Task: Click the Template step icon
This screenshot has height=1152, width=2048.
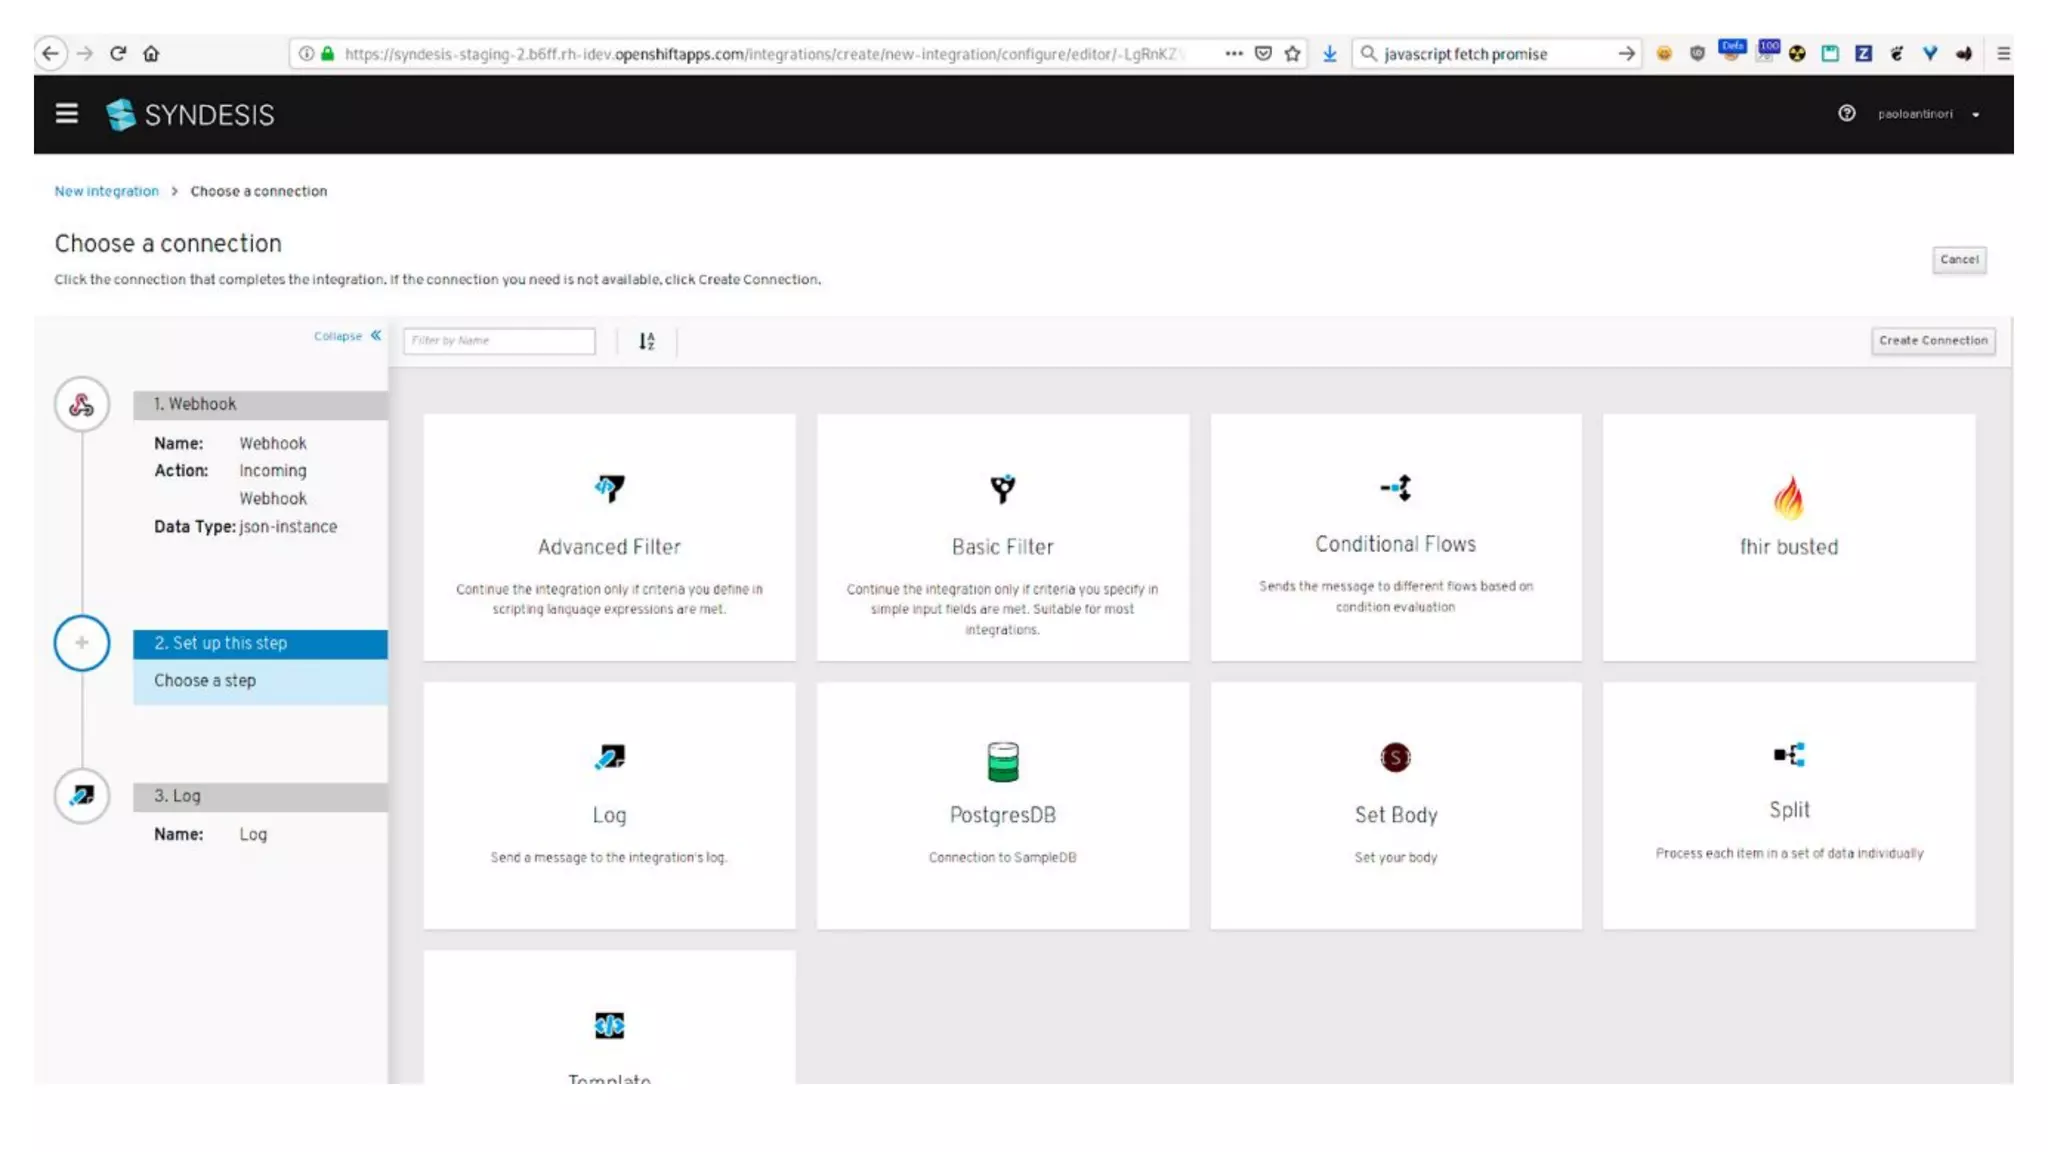Action: coord(609,1025)
